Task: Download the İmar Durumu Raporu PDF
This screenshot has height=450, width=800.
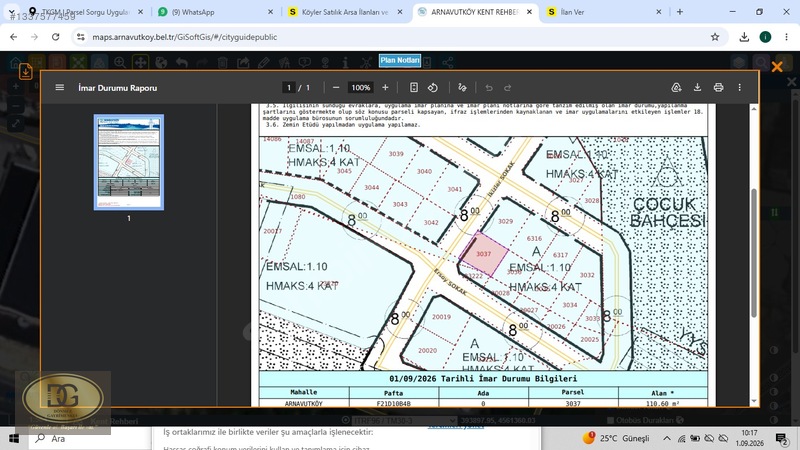Action: 697,88
